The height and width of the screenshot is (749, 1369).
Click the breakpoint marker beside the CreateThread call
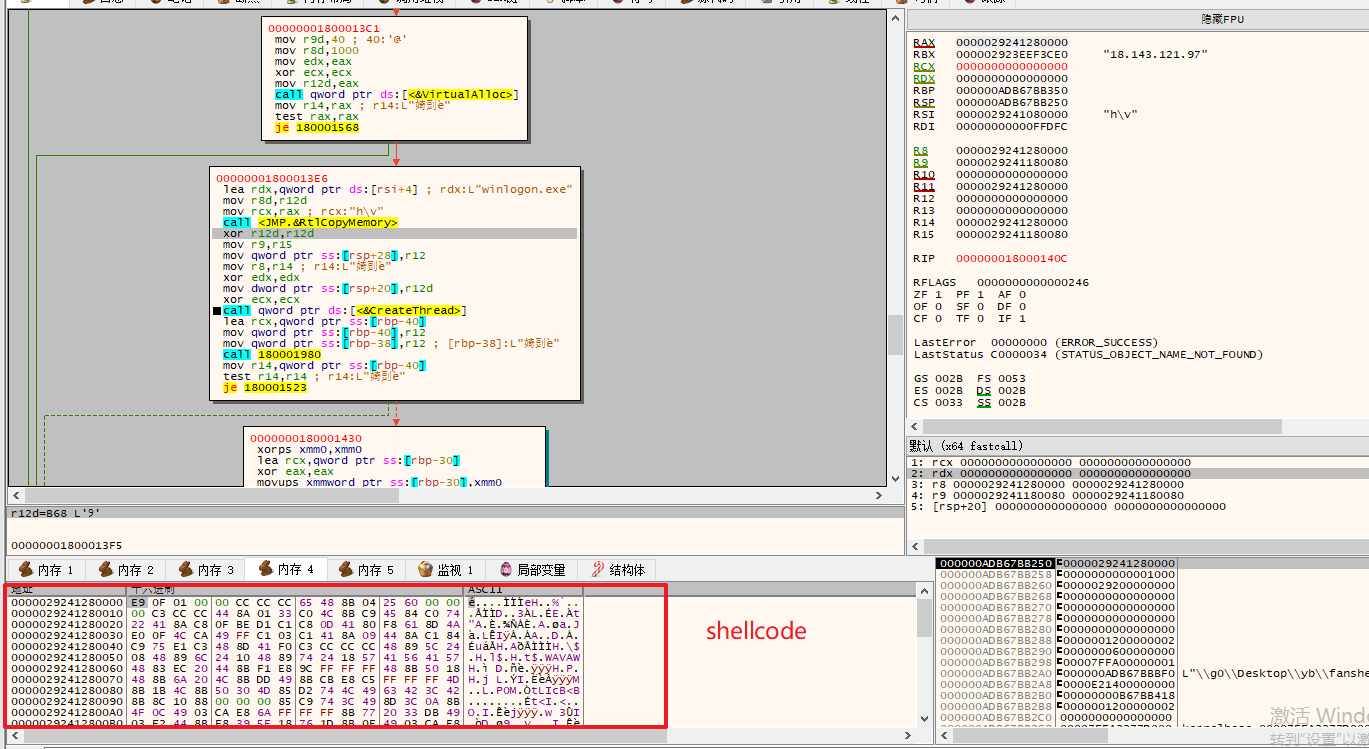(217, 311)
